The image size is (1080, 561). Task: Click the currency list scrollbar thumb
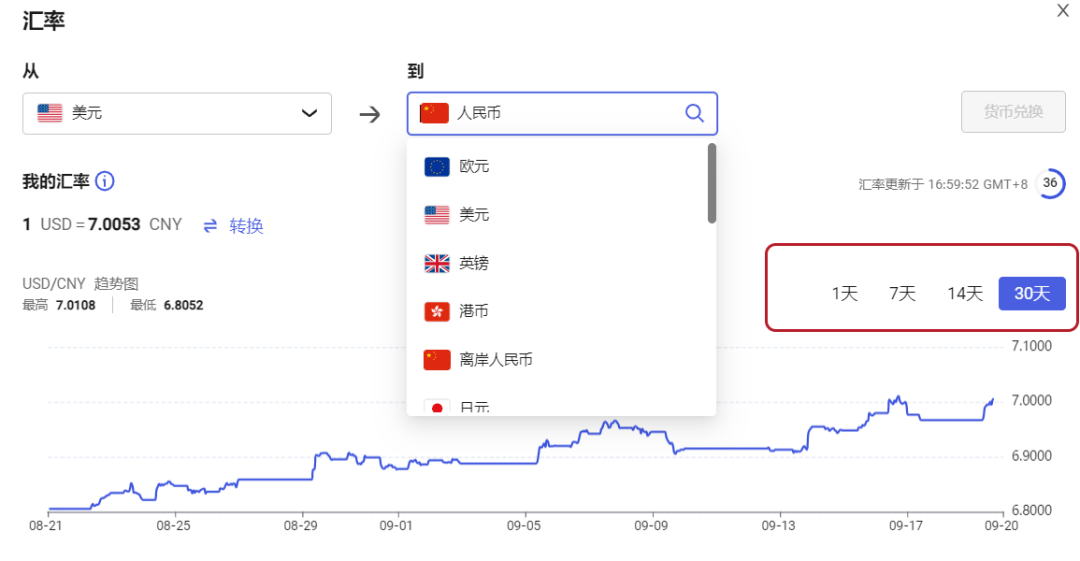[712, 183]
